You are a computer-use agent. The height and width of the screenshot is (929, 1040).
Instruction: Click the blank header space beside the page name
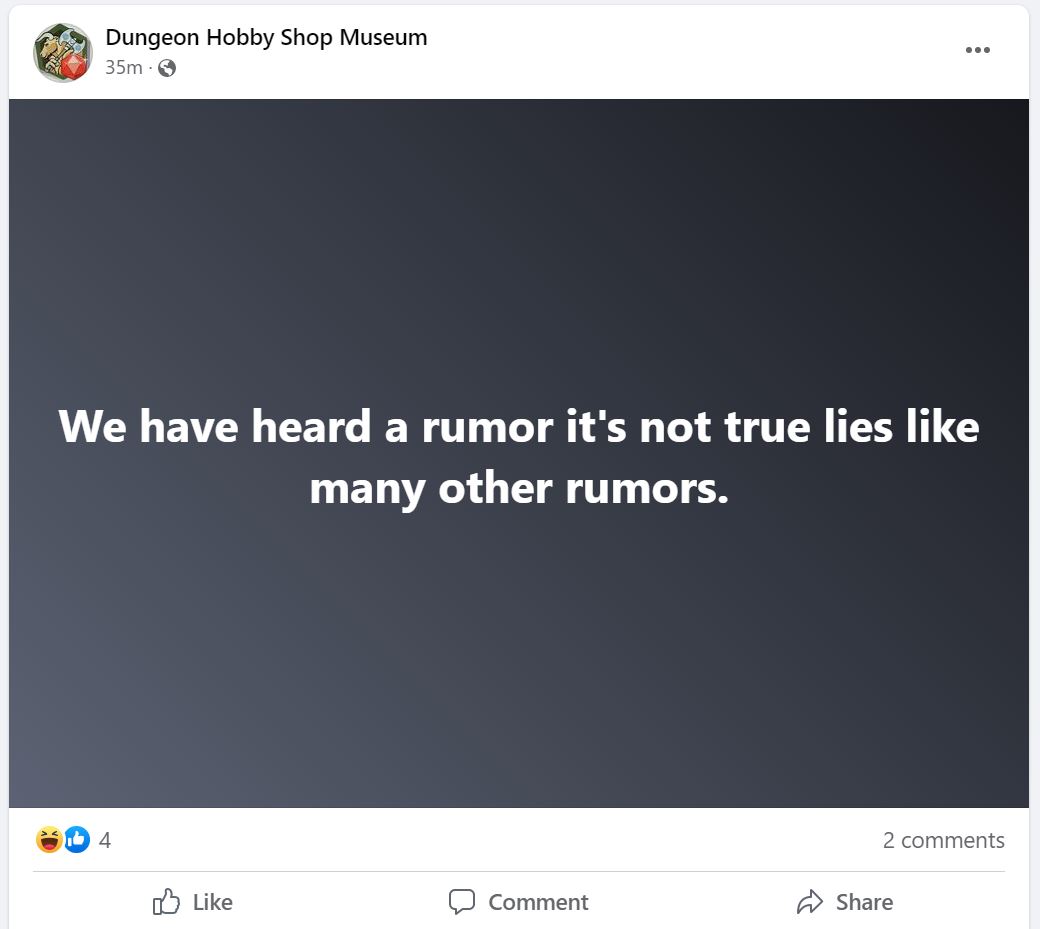tap(680, 50)
